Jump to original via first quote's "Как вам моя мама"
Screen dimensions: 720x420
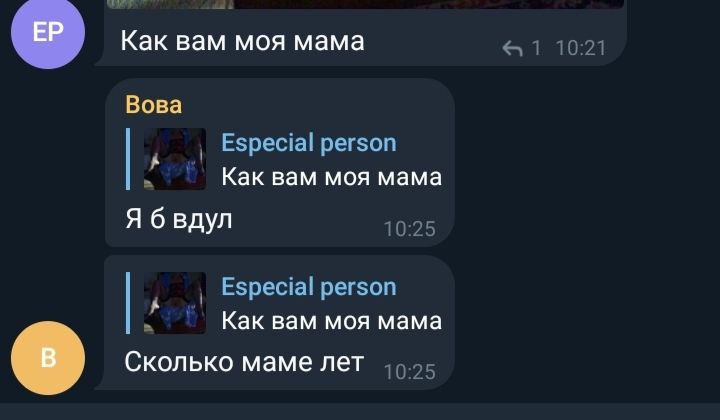pyautogui.click(x=332, y=177)
